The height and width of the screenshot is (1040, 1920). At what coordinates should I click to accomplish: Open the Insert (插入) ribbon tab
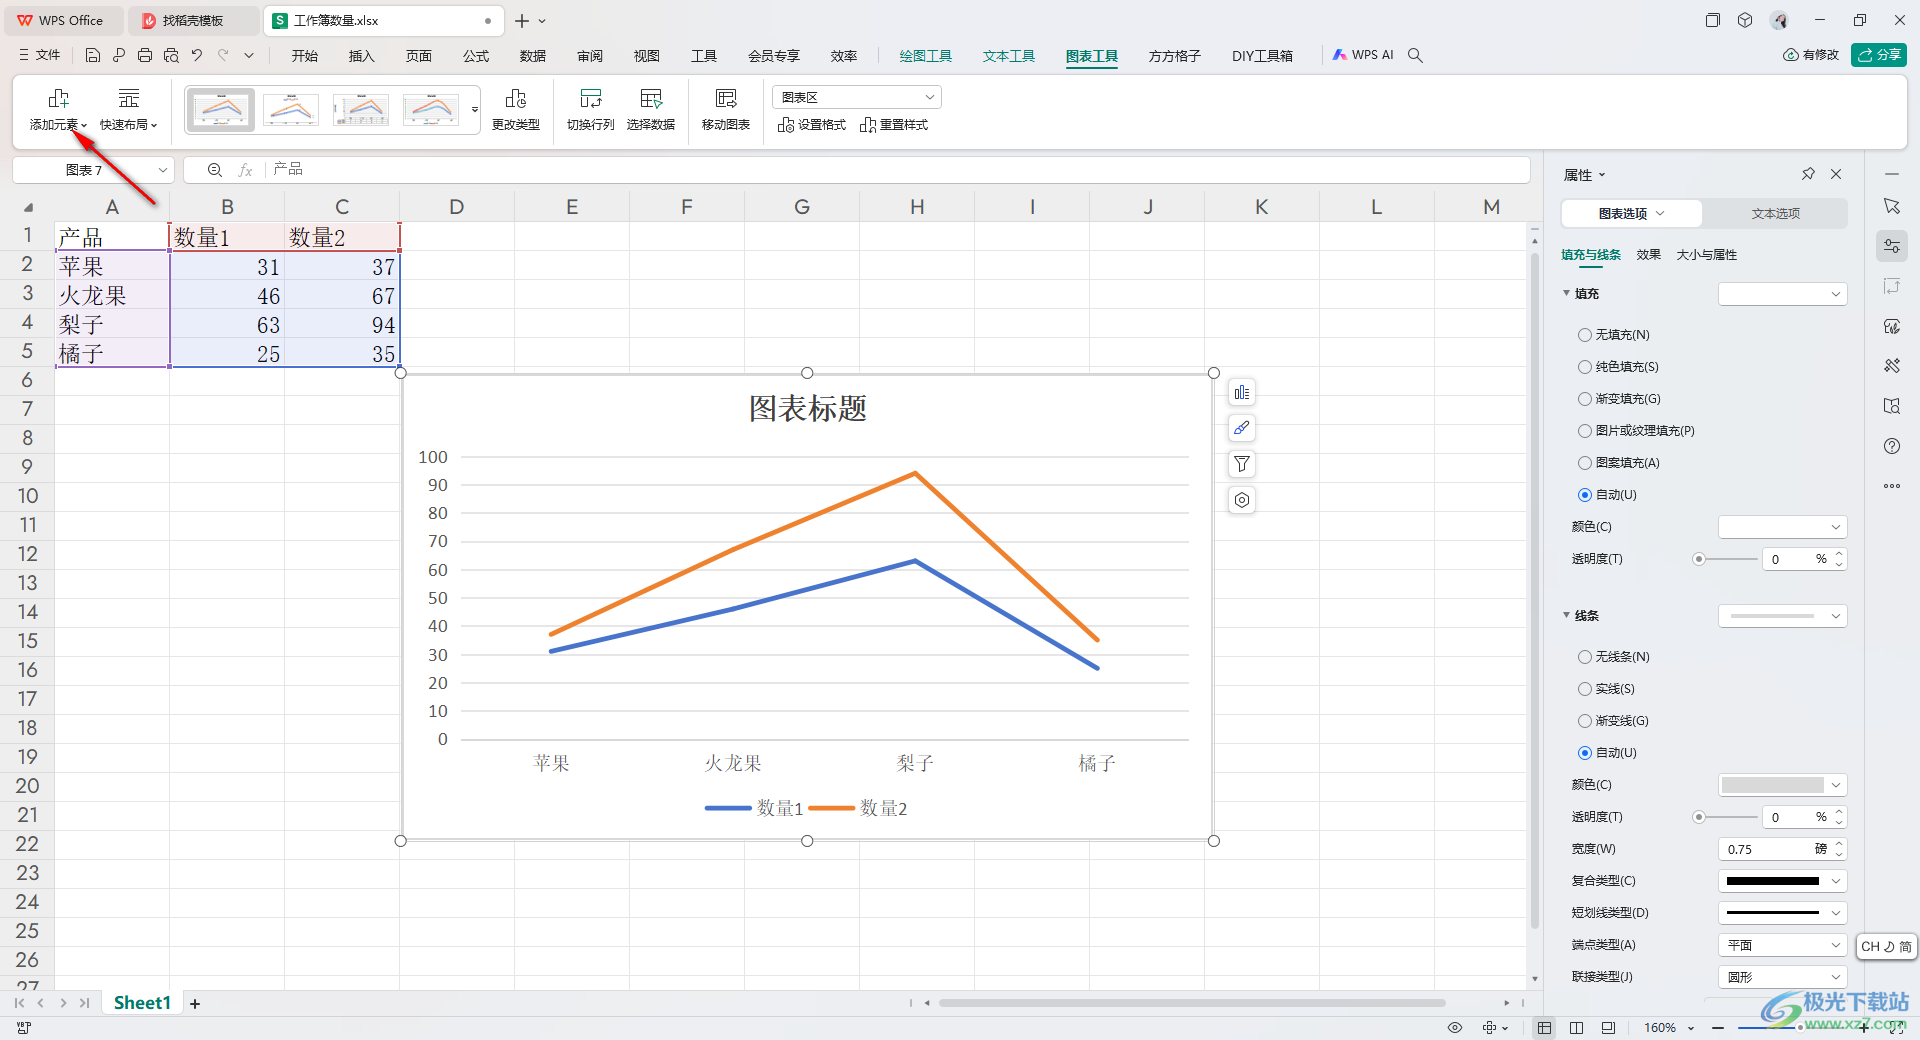[x=361, y=56]
